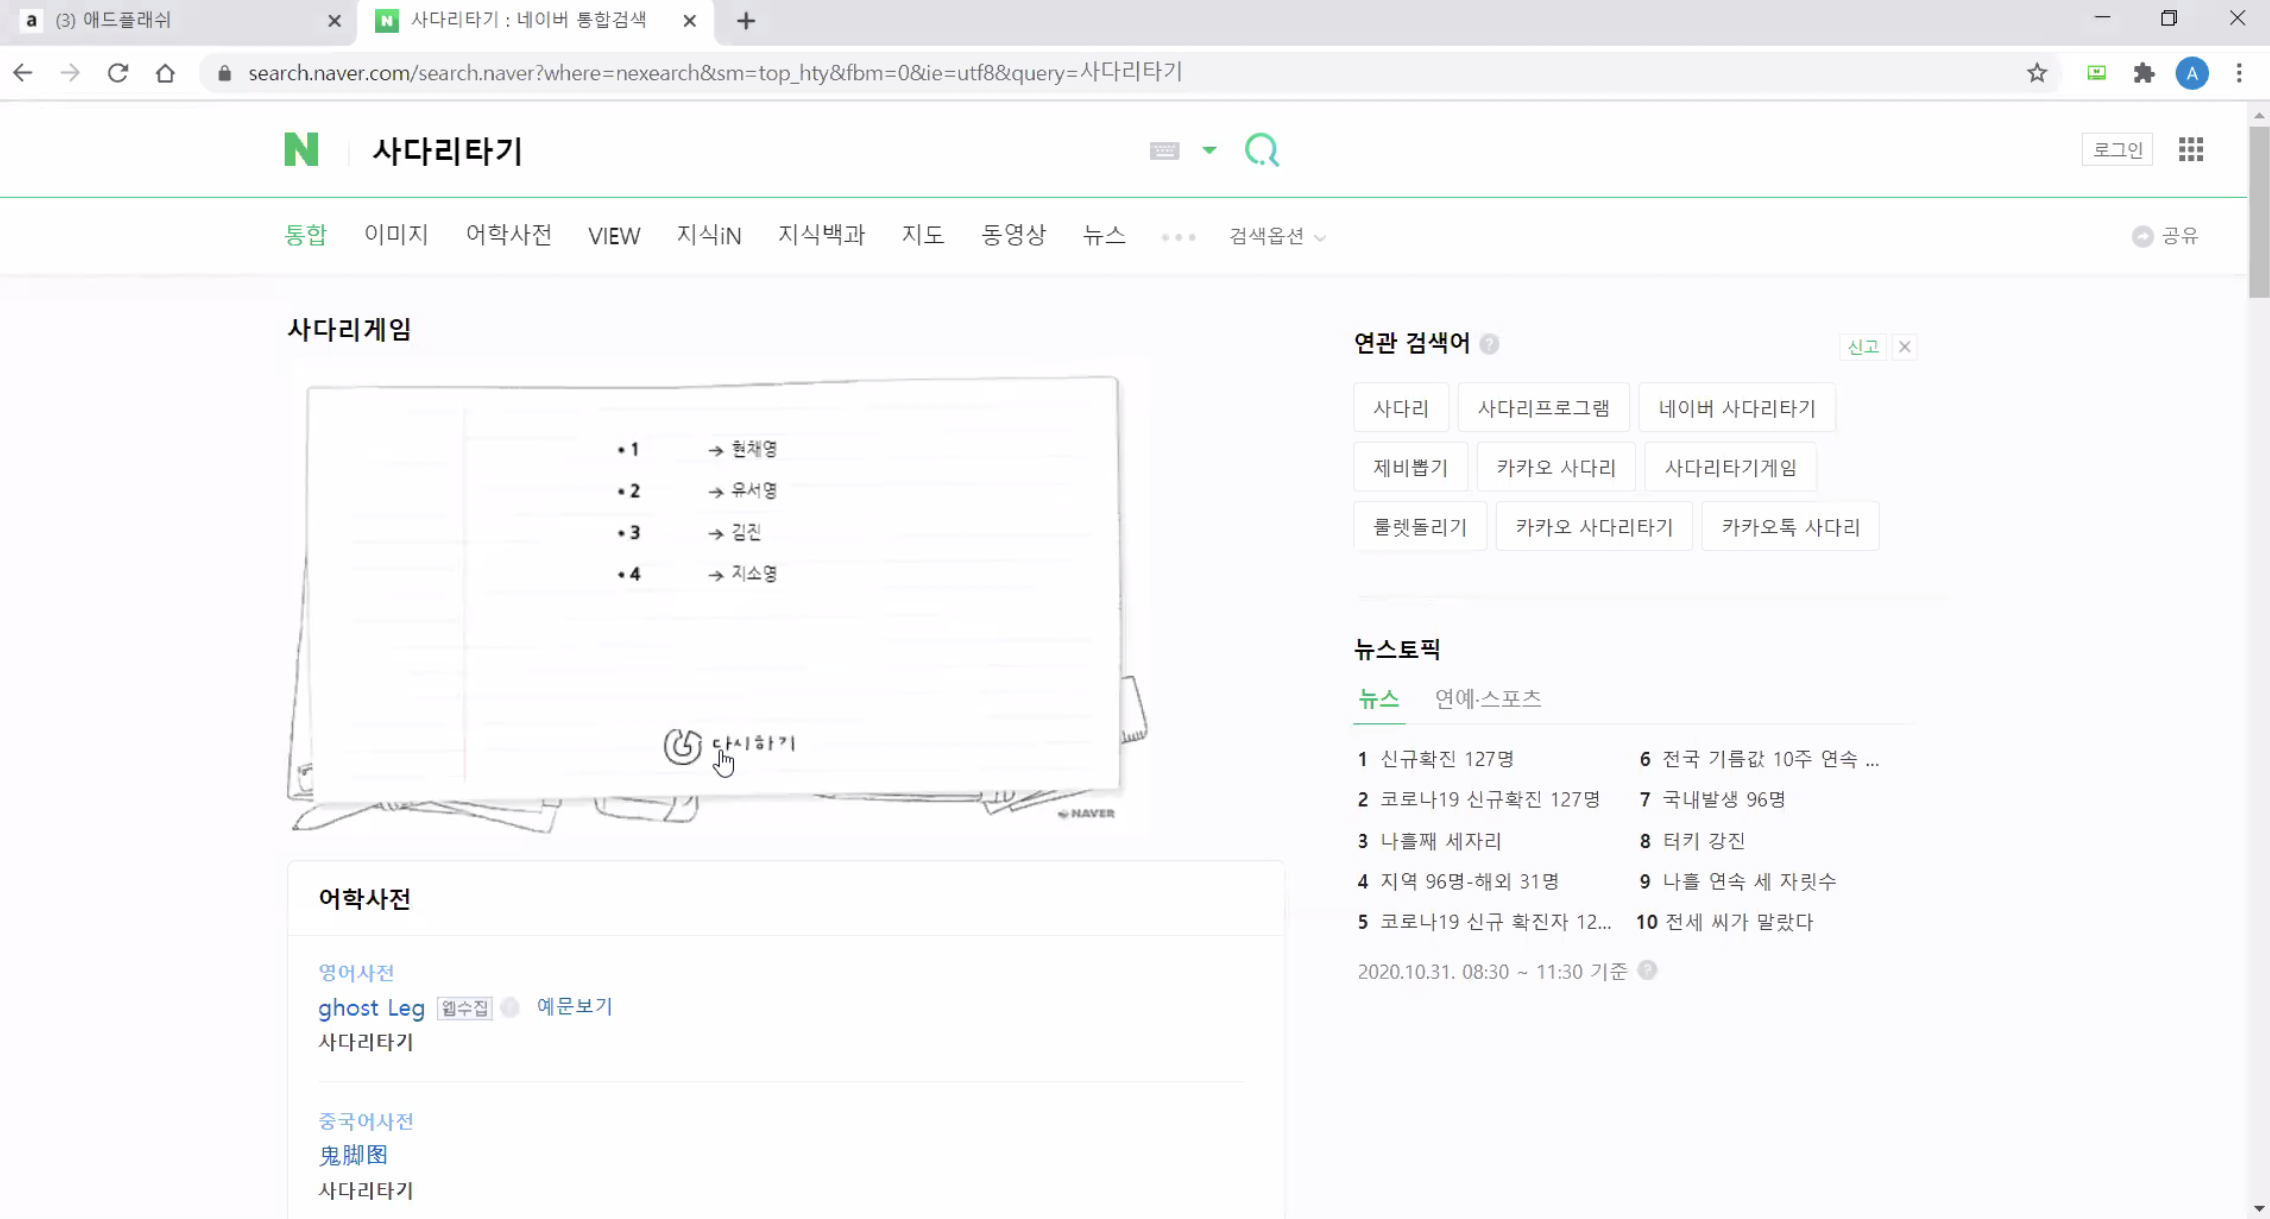2270x1219 pixels.
Task: Reload the page with refresh icon
Action: [118, 72]
